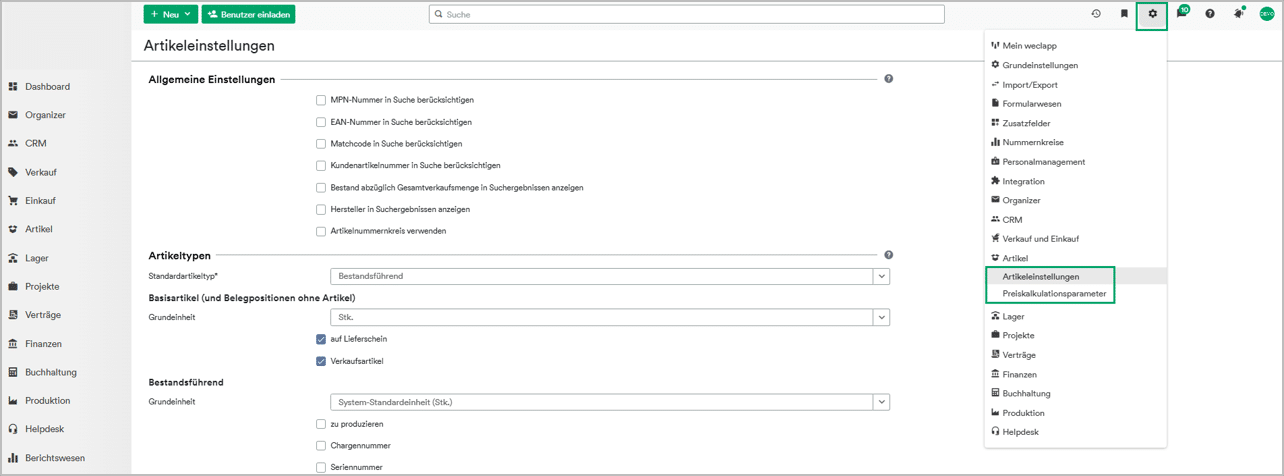The image size is (1284, 476).
Task: Select Preiskalkulationsparameter in settings menu
Action: pos(1054,294)
